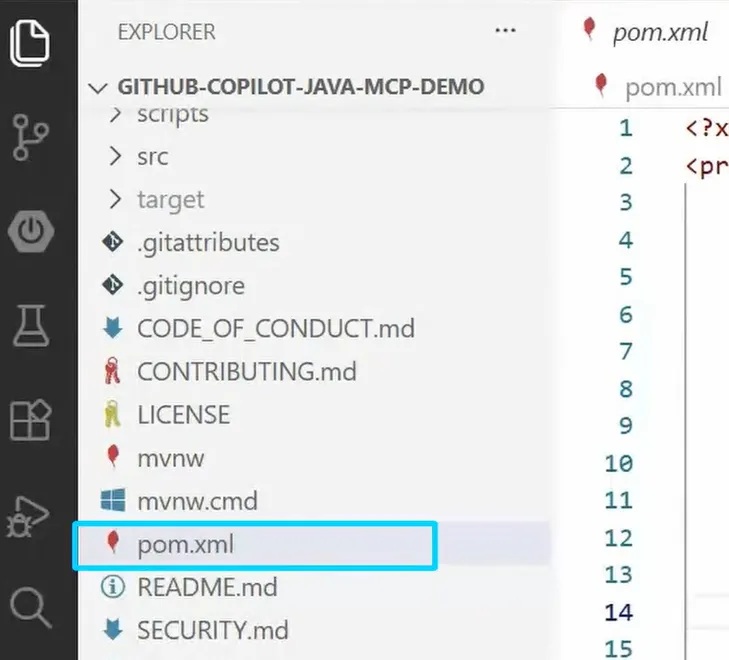Select pom.xml in the file tree
Viewport: 729px width, 660px height.
[x=314, y=544]
